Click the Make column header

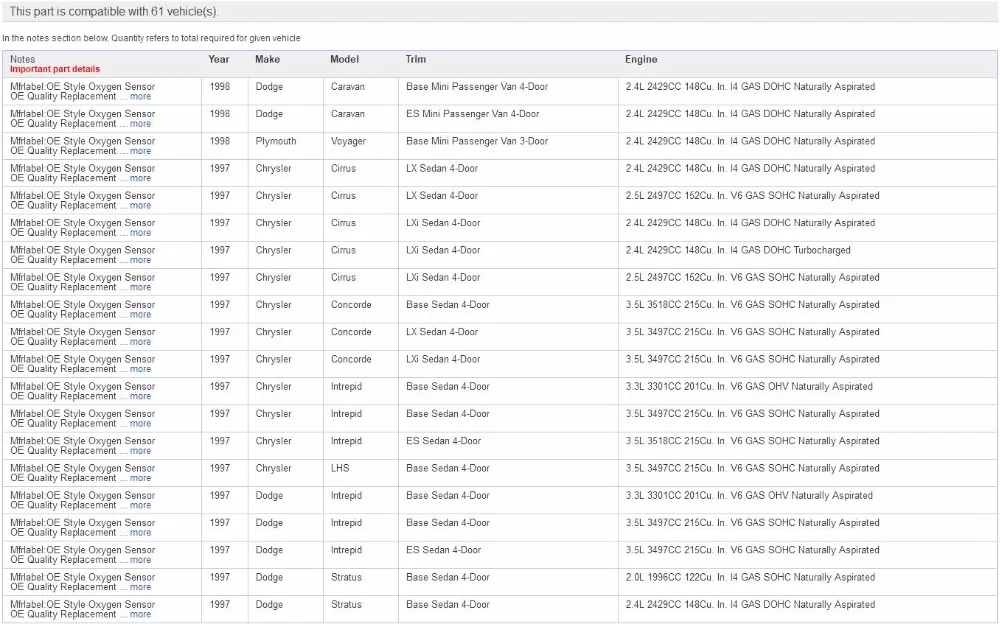click(x=267, y=59)
